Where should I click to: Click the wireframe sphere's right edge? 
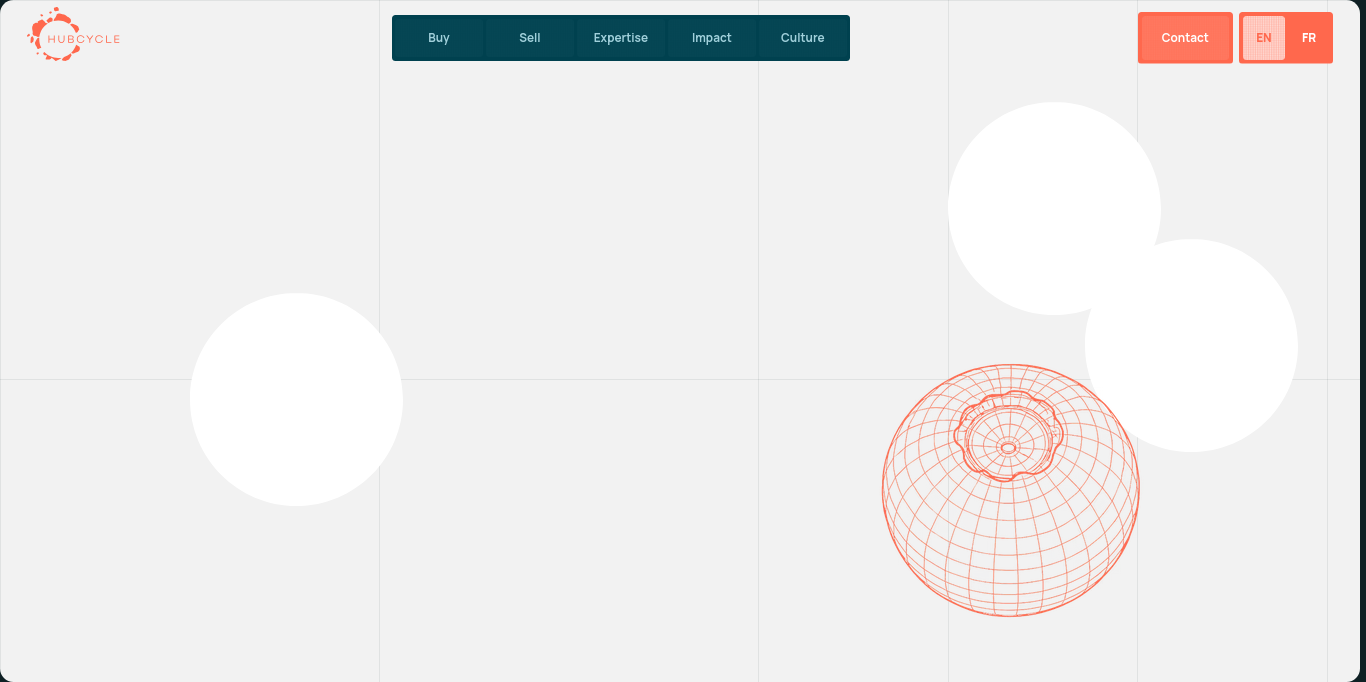(x=1137, y=490)
